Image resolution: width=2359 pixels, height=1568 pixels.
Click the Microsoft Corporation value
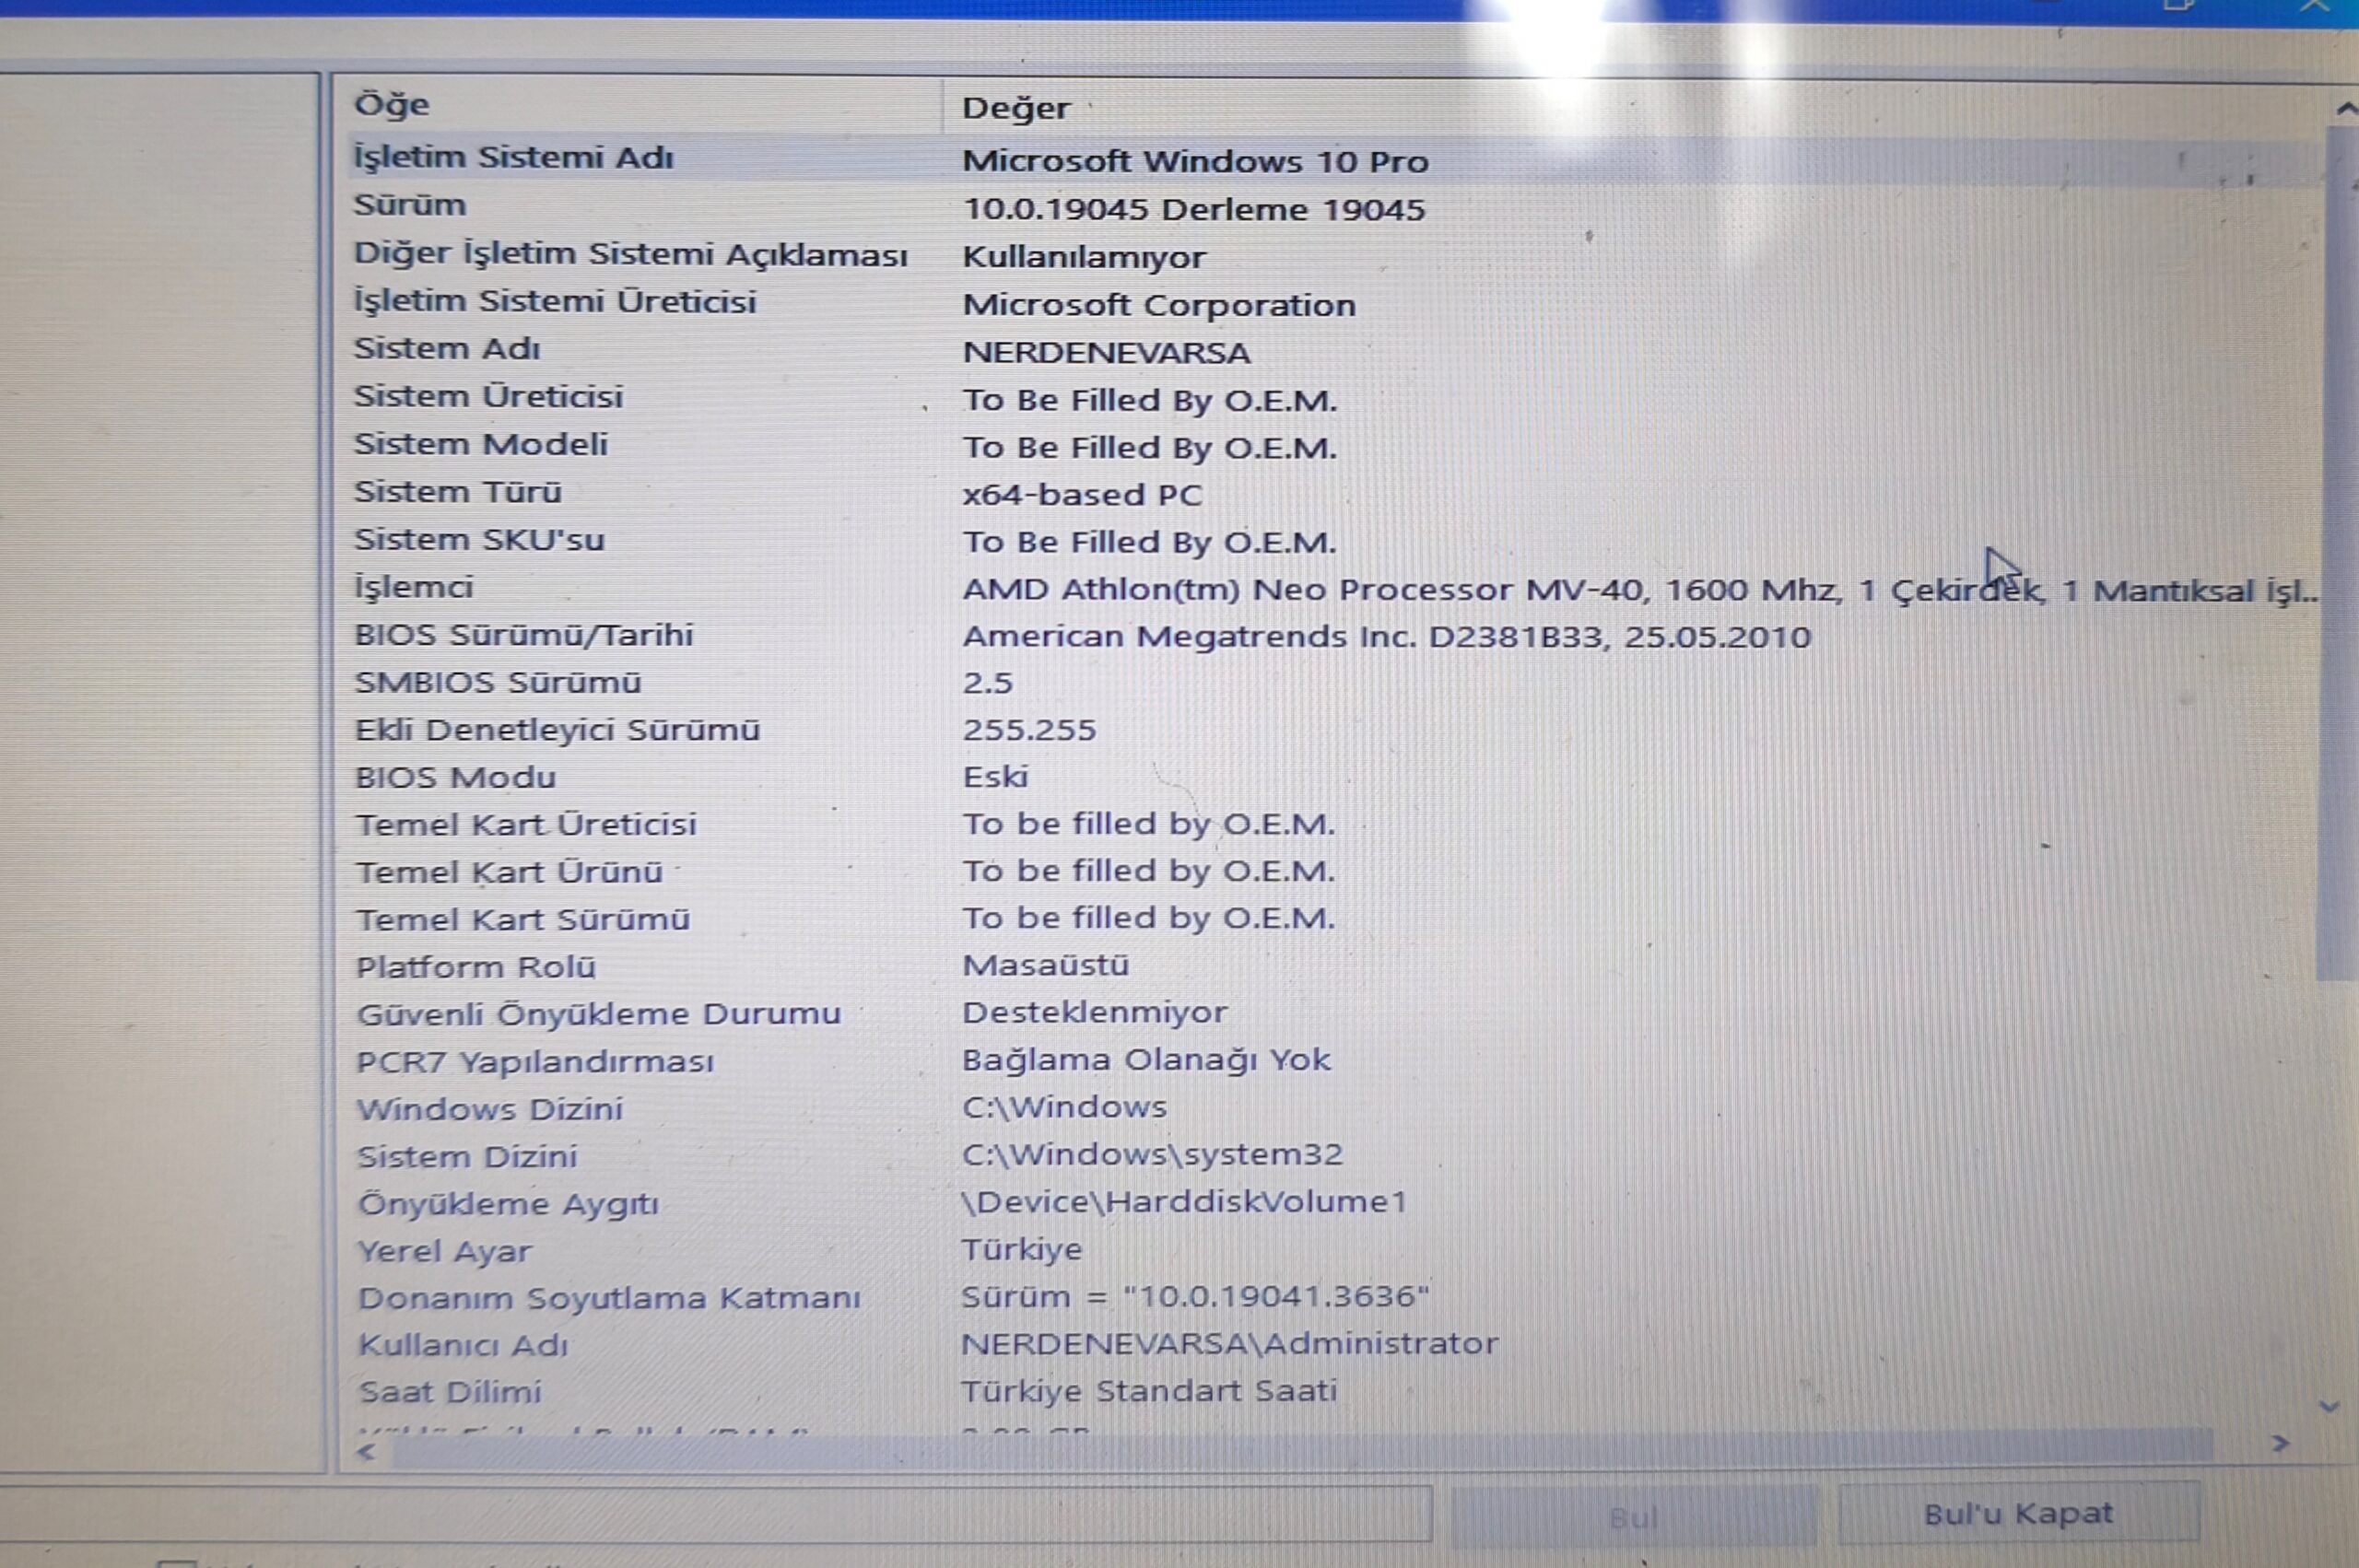click(1159, 305)
